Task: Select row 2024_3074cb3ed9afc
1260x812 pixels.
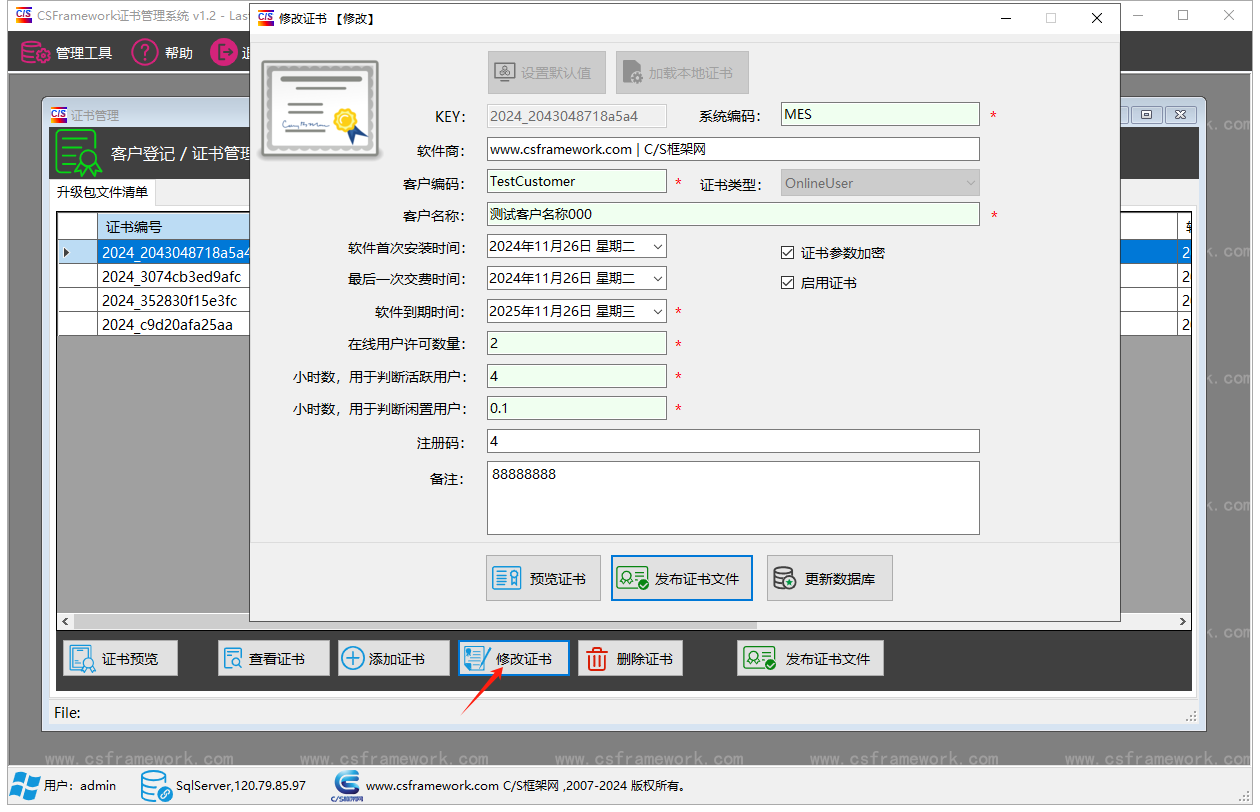Action: pos(174,276)
